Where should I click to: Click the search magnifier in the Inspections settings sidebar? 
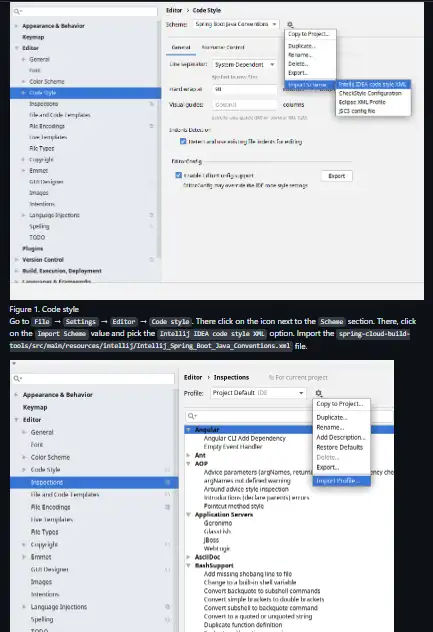point(18,378)
